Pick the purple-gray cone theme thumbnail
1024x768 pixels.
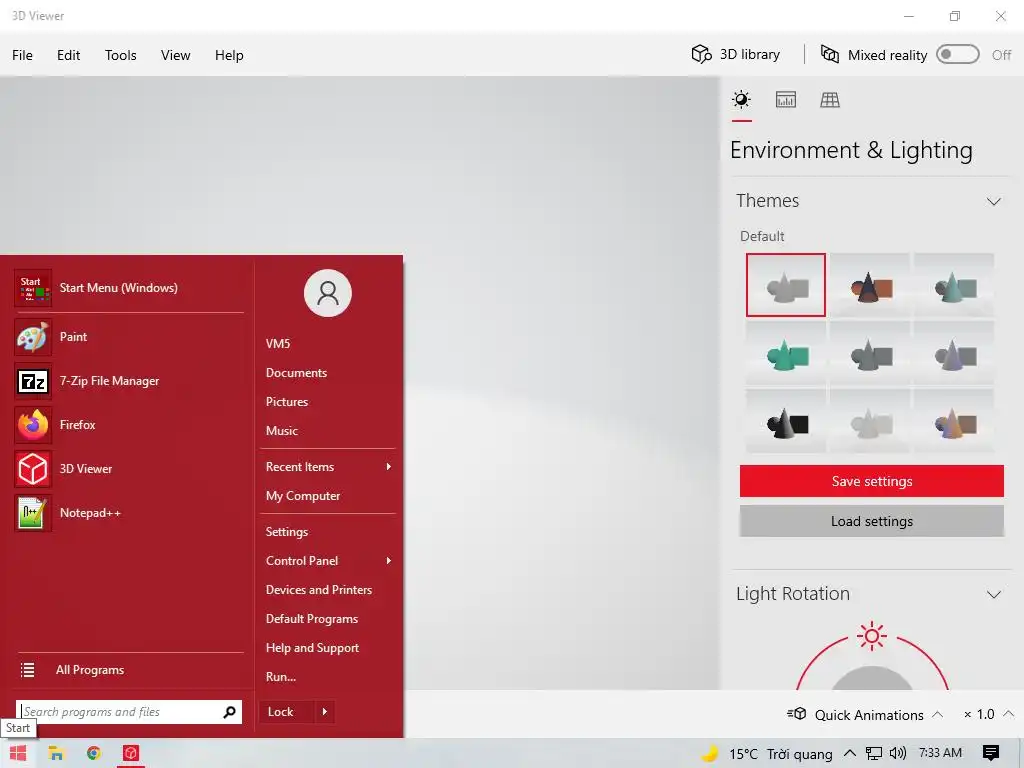pos(954,353)
